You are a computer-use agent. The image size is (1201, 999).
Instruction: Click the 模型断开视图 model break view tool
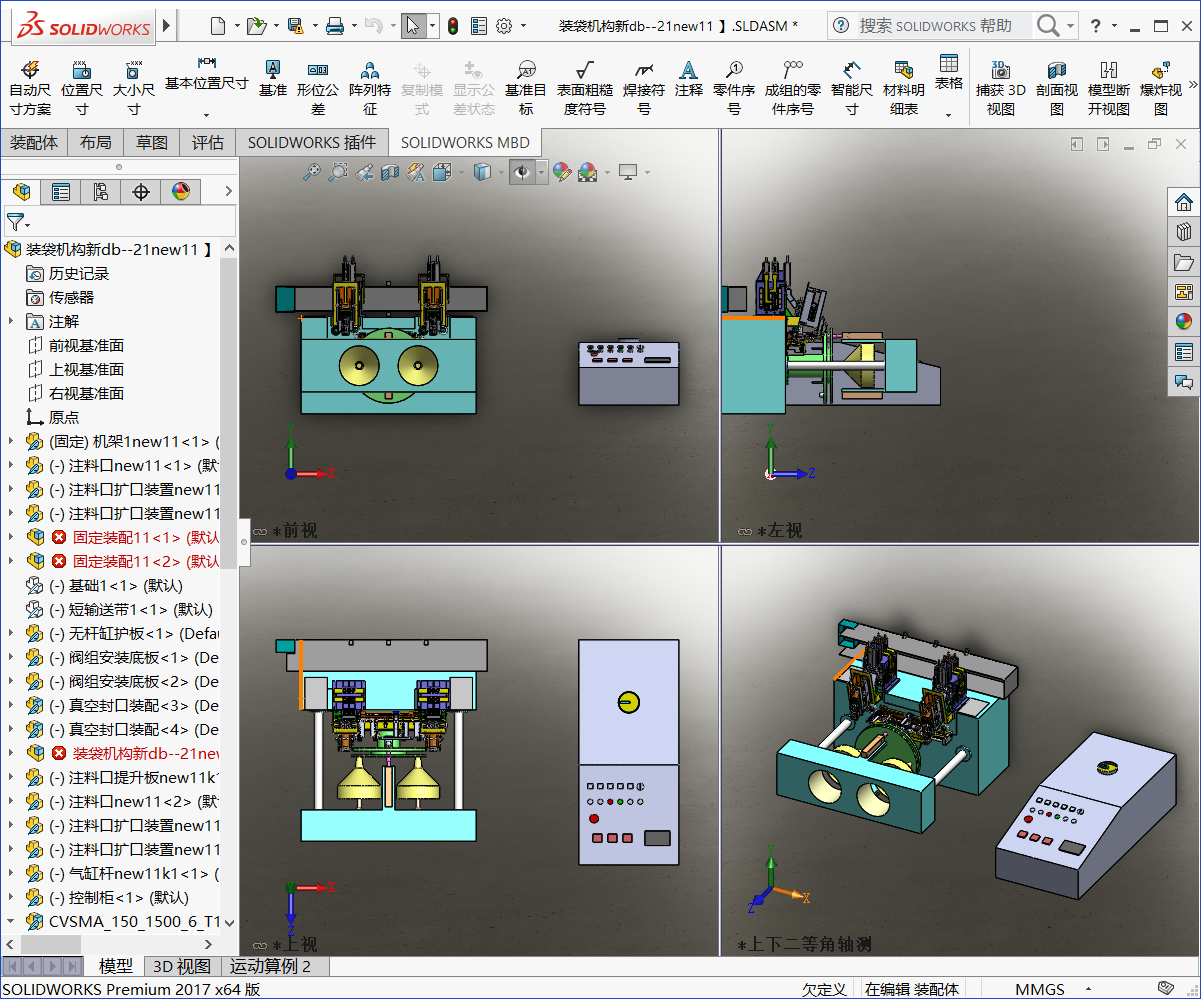pos(1109,87)
